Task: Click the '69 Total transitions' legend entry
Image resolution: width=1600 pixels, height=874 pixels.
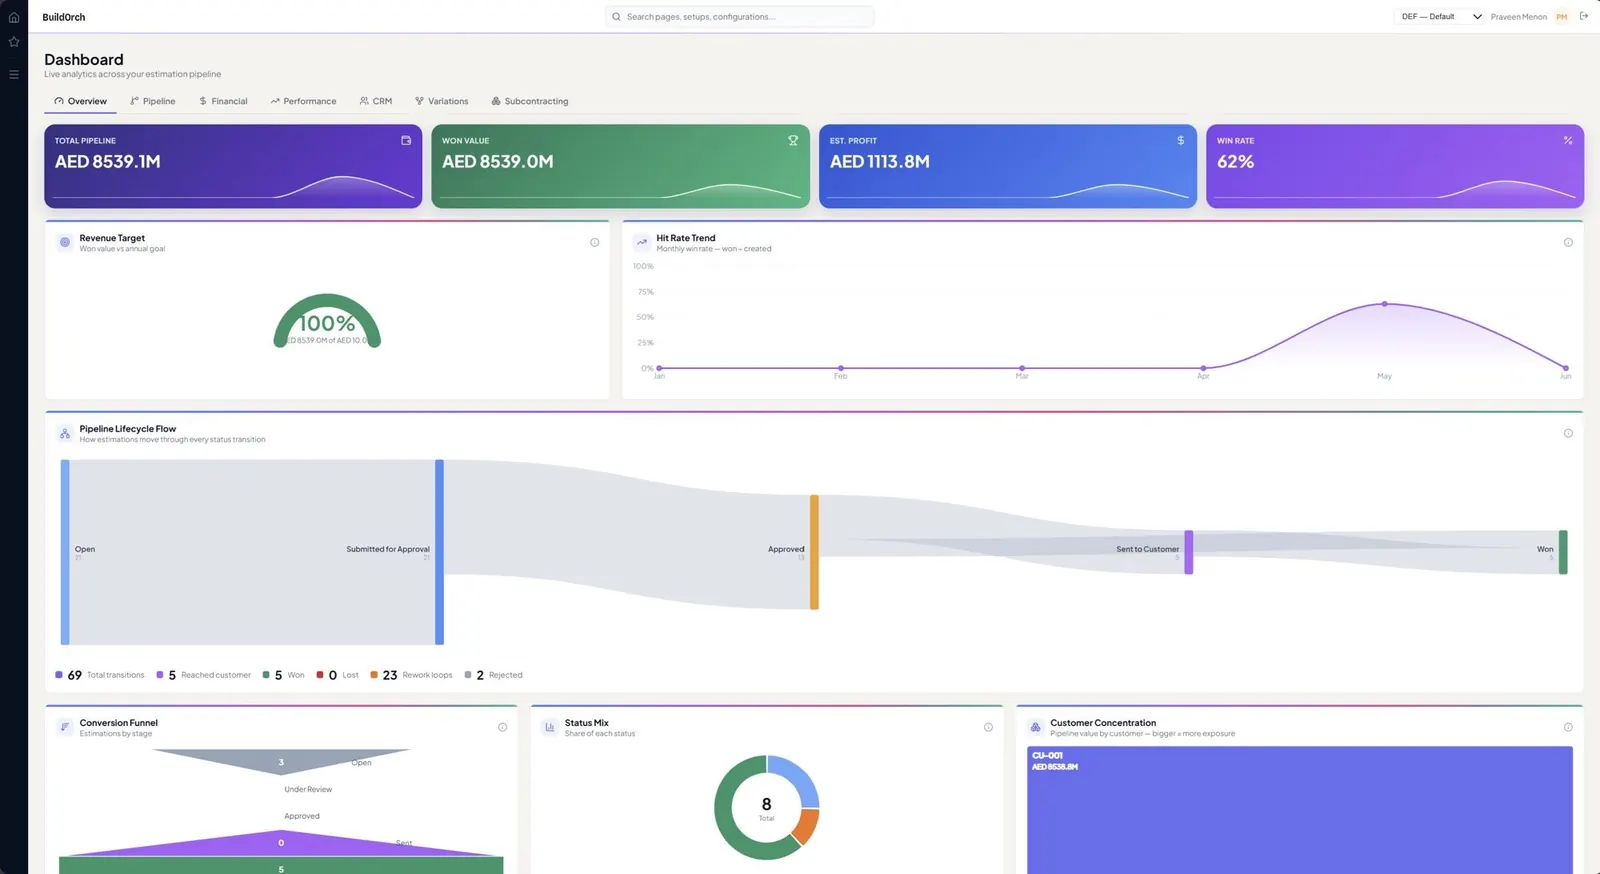Action: click(x=100, y=675)
